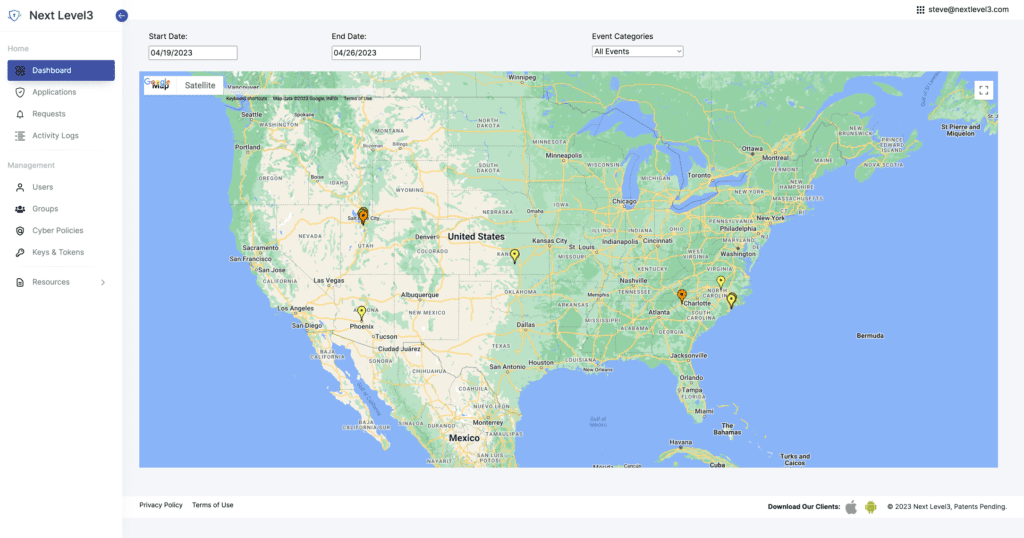
Task: Open Applications in the sidebar
Action: [x=54, y=92]
